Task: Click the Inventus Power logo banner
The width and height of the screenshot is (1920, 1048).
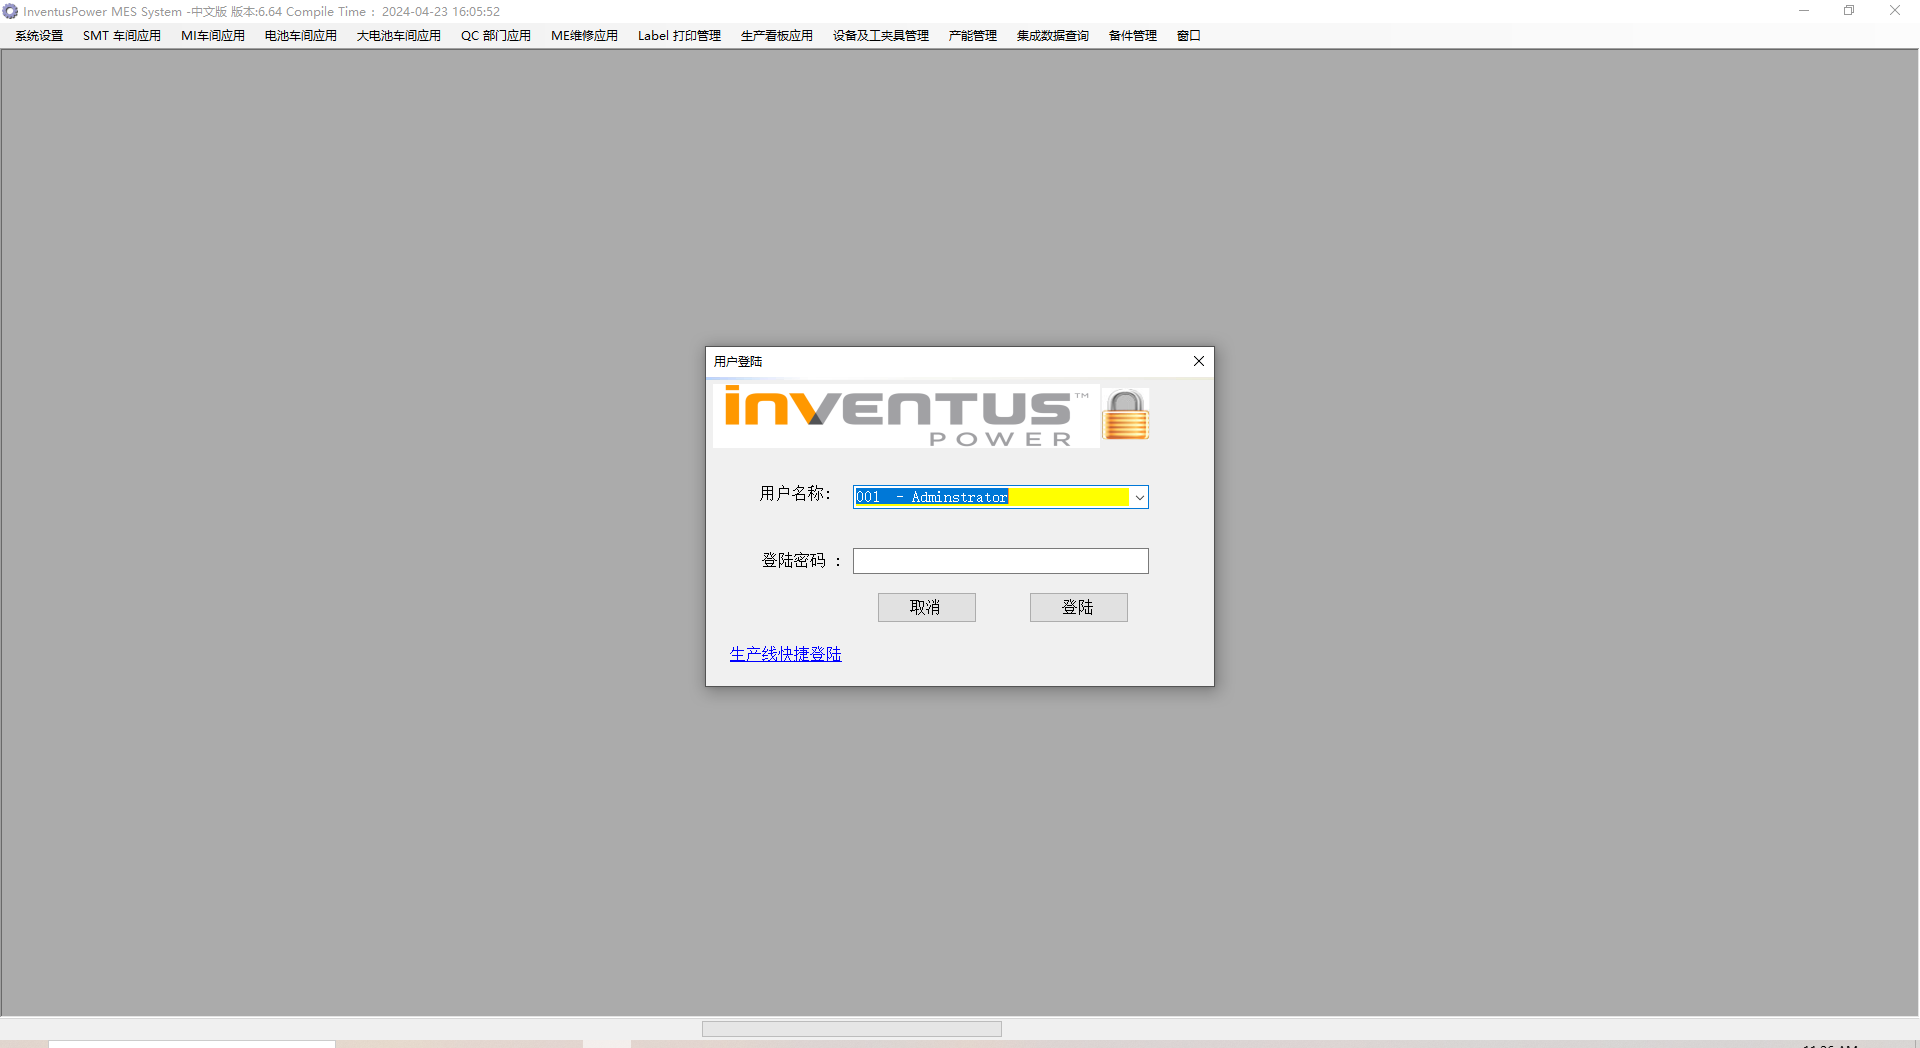Action: tap(906, 416)
